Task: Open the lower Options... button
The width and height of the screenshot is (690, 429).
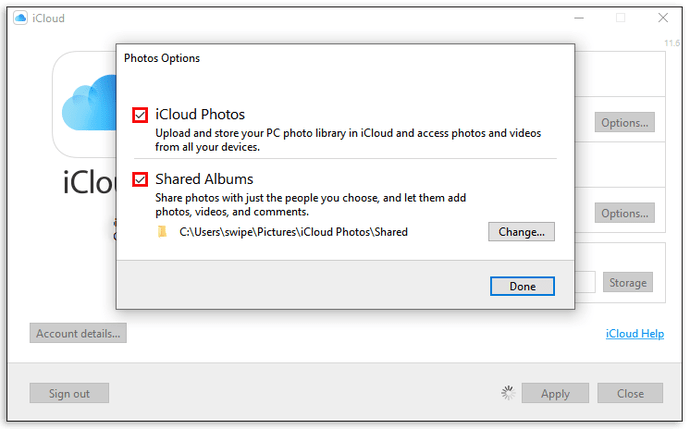Action: (x=624, y=213)
